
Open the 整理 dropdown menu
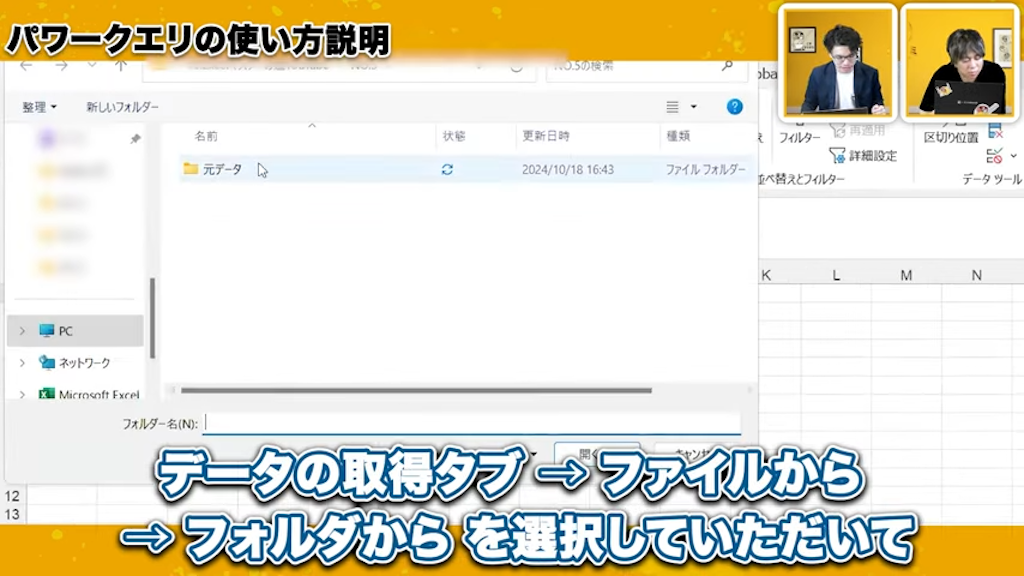38,106
